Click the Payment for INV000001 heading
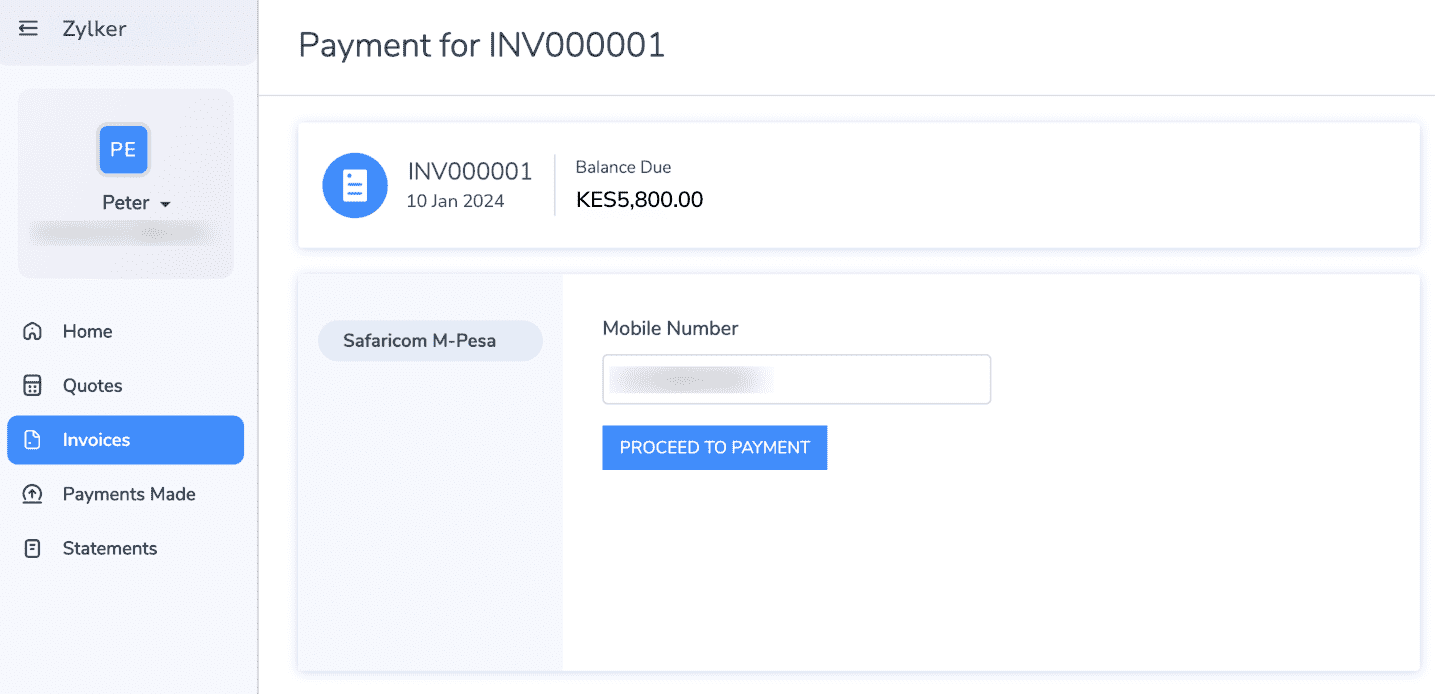This screenshot has height=694, width=1435. 480,45
